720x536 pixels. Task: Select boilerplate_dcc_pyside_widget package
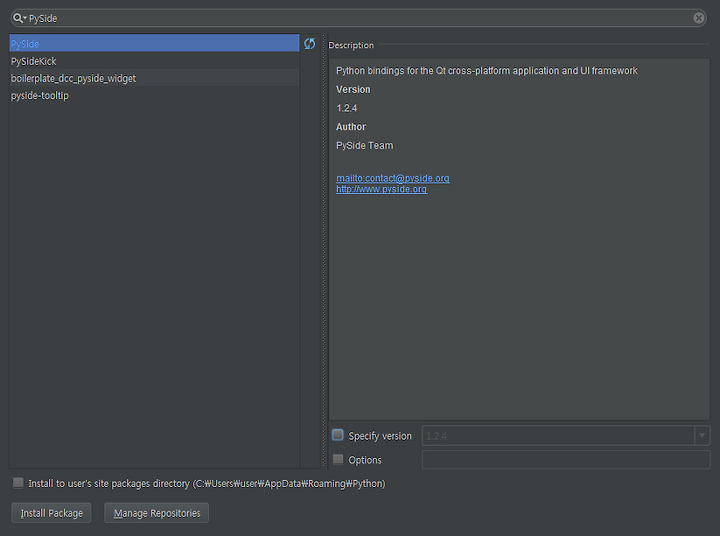[x=154, y=78]
